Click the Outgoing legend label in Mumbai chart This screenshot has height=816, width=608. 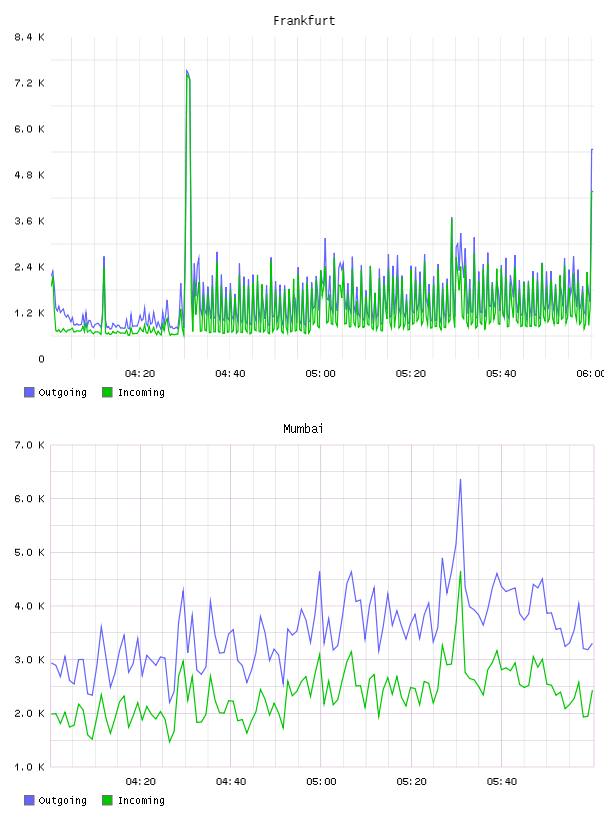(x=62, y=800)
